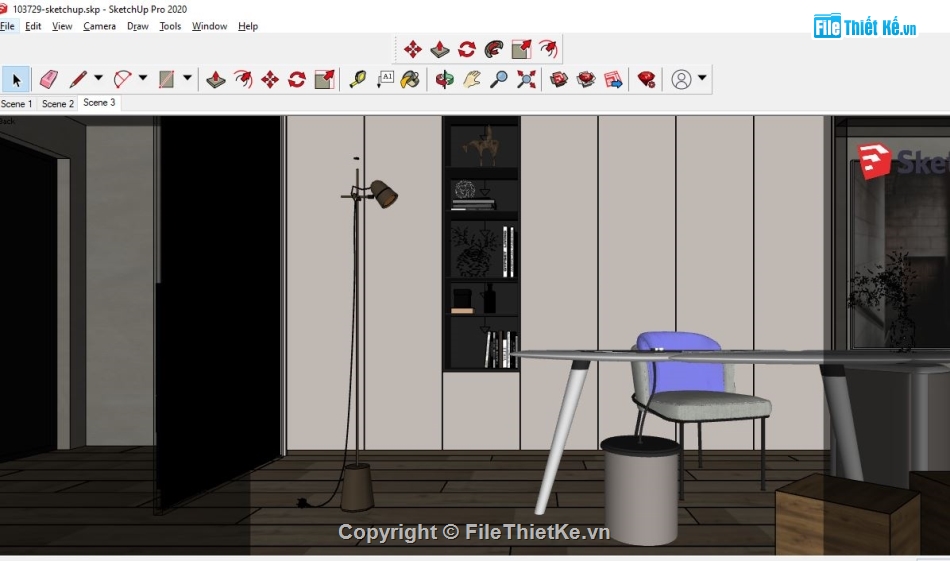Select Scale tool in main toolbar
Screen dimensions: 950x561
click(325, 79)
